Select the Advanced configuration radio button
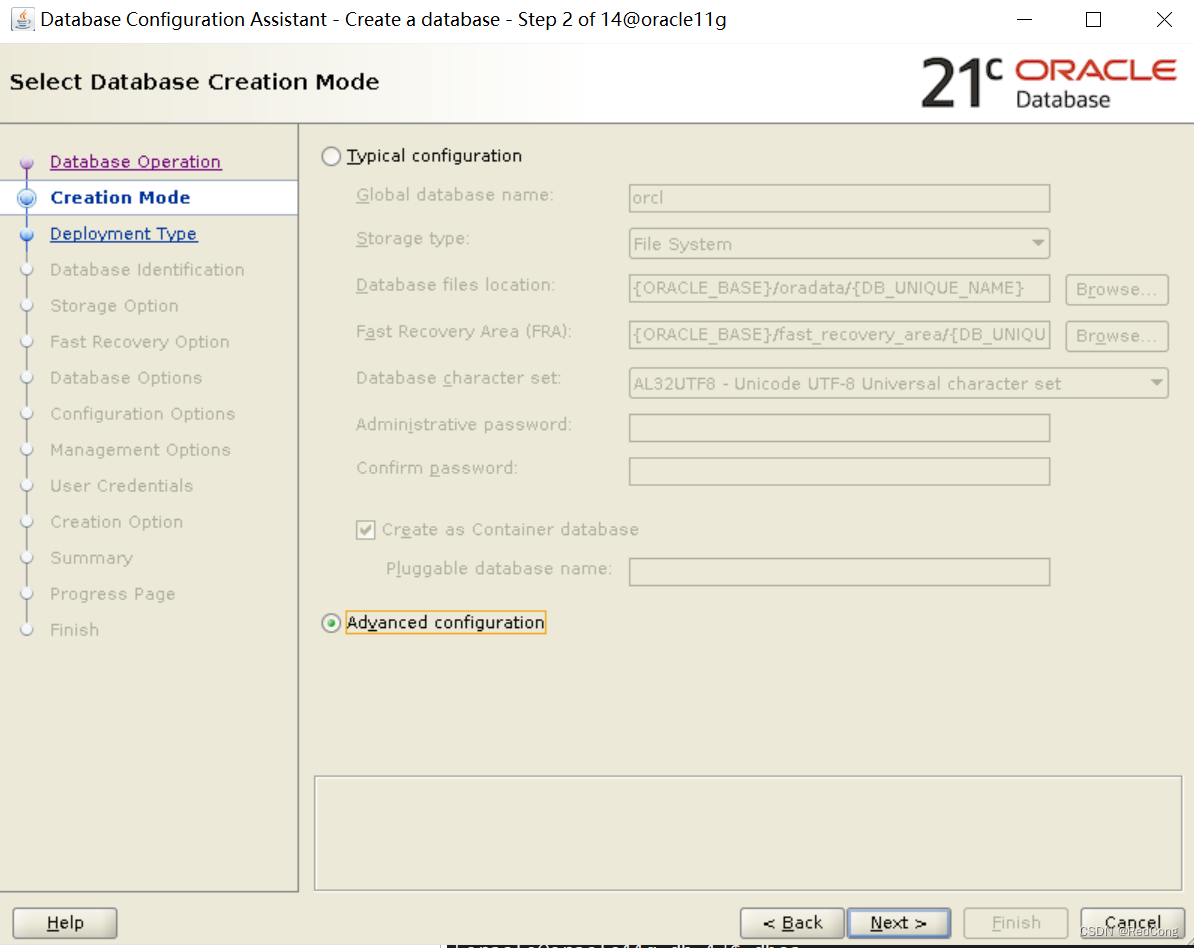1194x948 pixels. [330, 623]
